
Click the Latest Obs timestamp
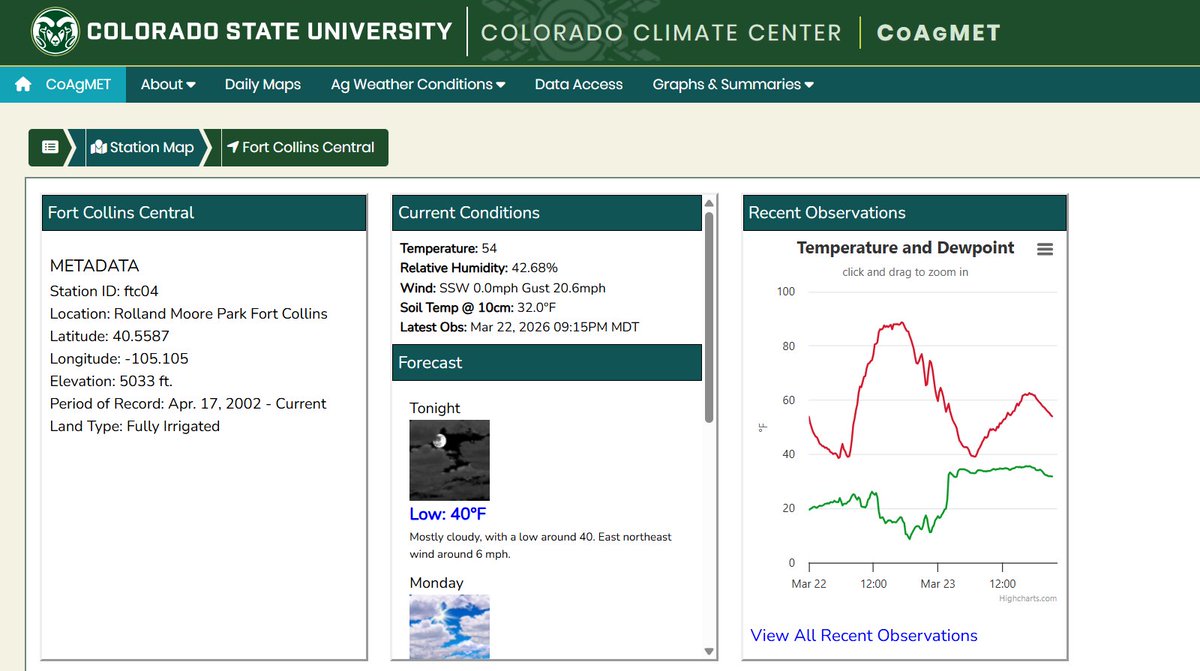[519, 327]
